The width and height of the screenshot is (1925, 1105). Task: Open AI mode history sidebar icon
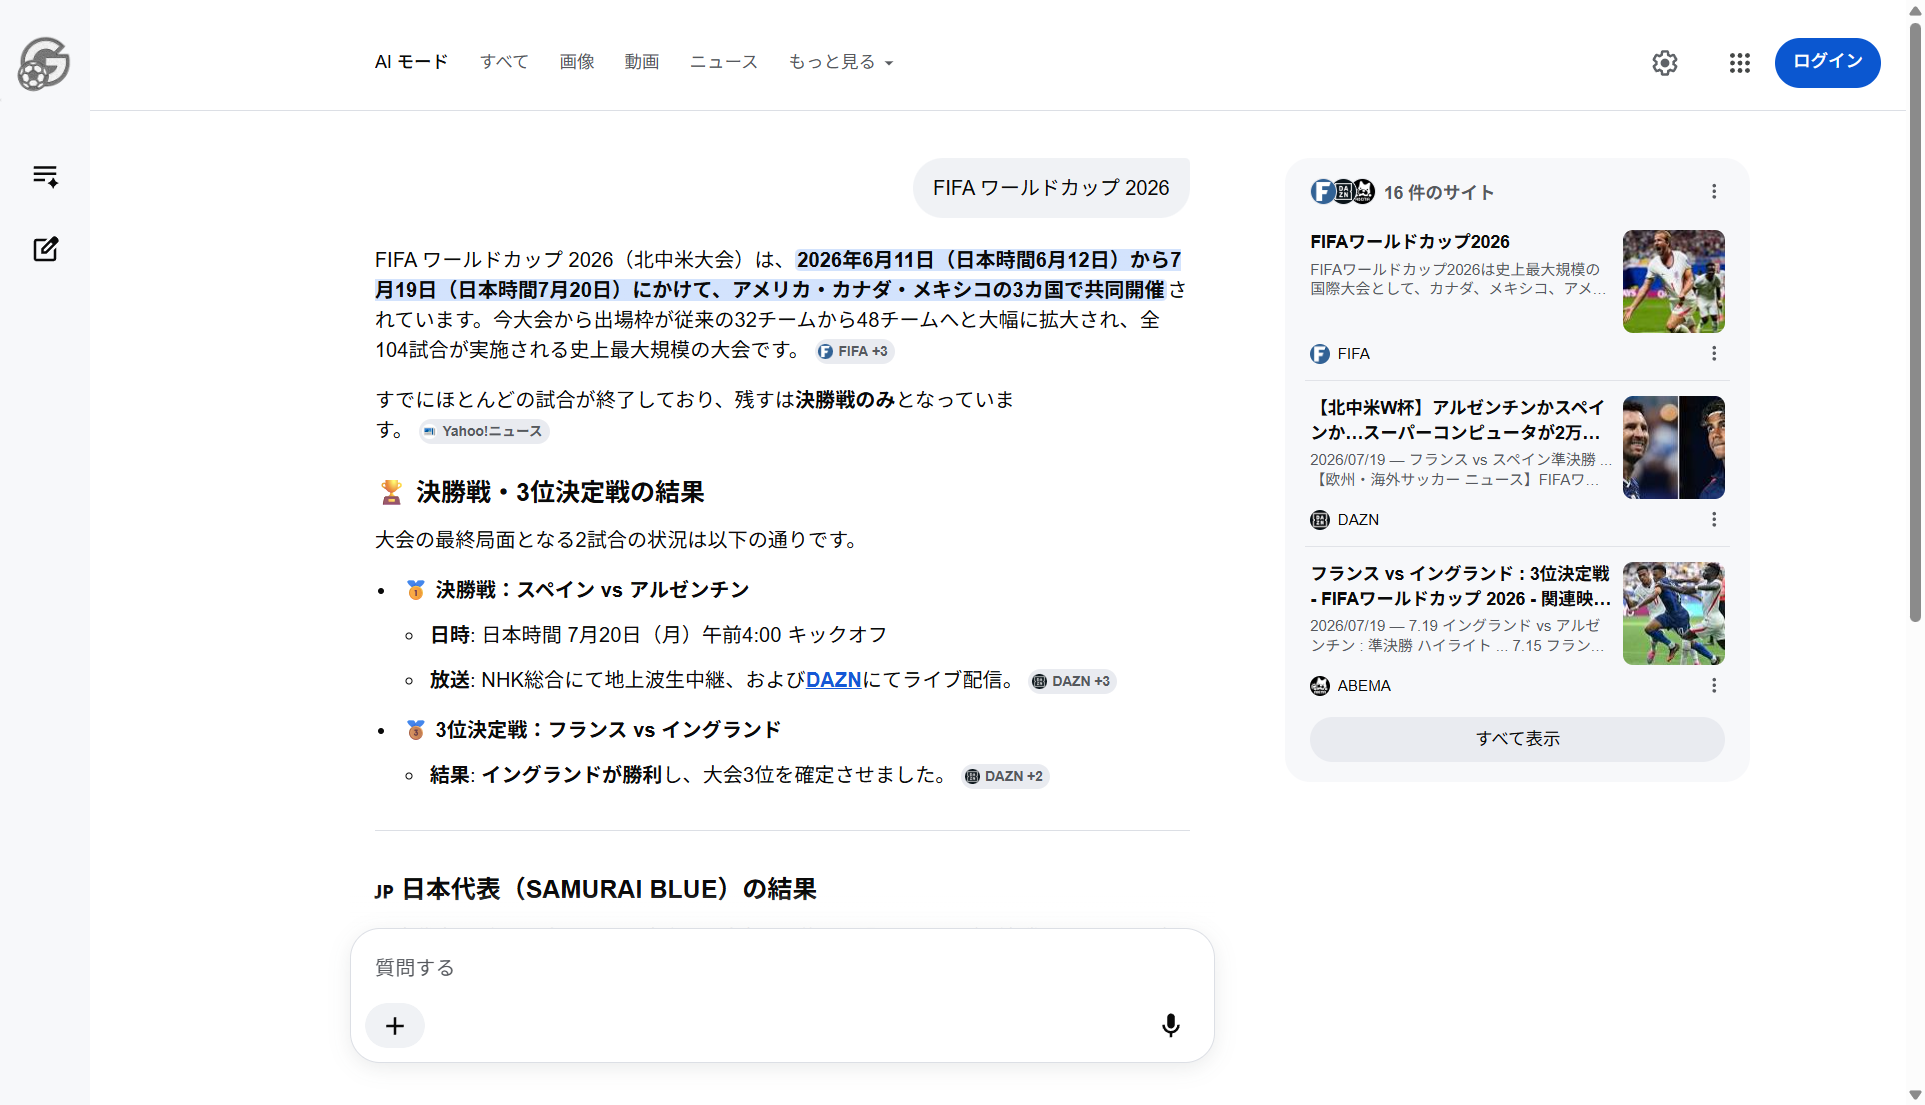point(45,176)
